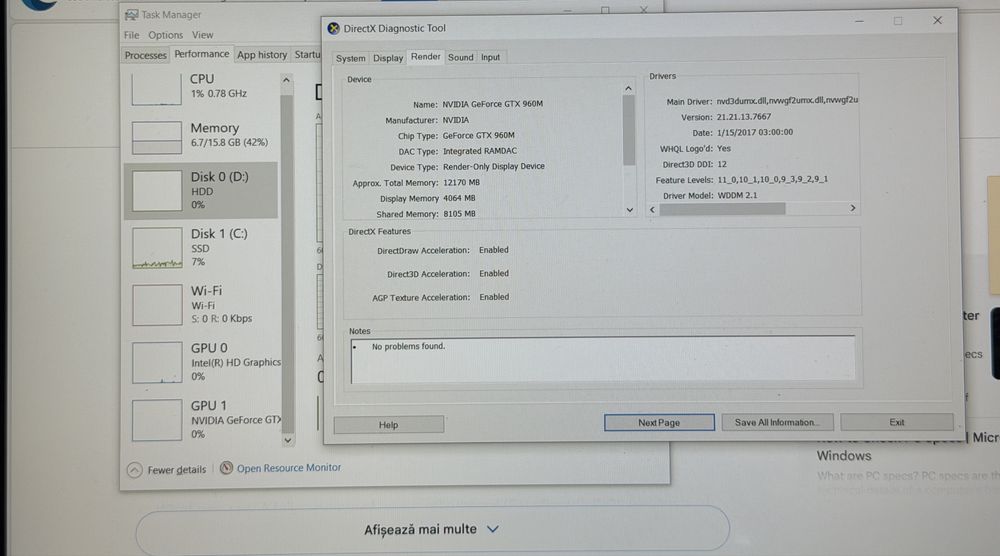The height and width of the screenshot is (556, 1000).
Task: Click the GPU 1 graph thumbnail
Action: 157,420
